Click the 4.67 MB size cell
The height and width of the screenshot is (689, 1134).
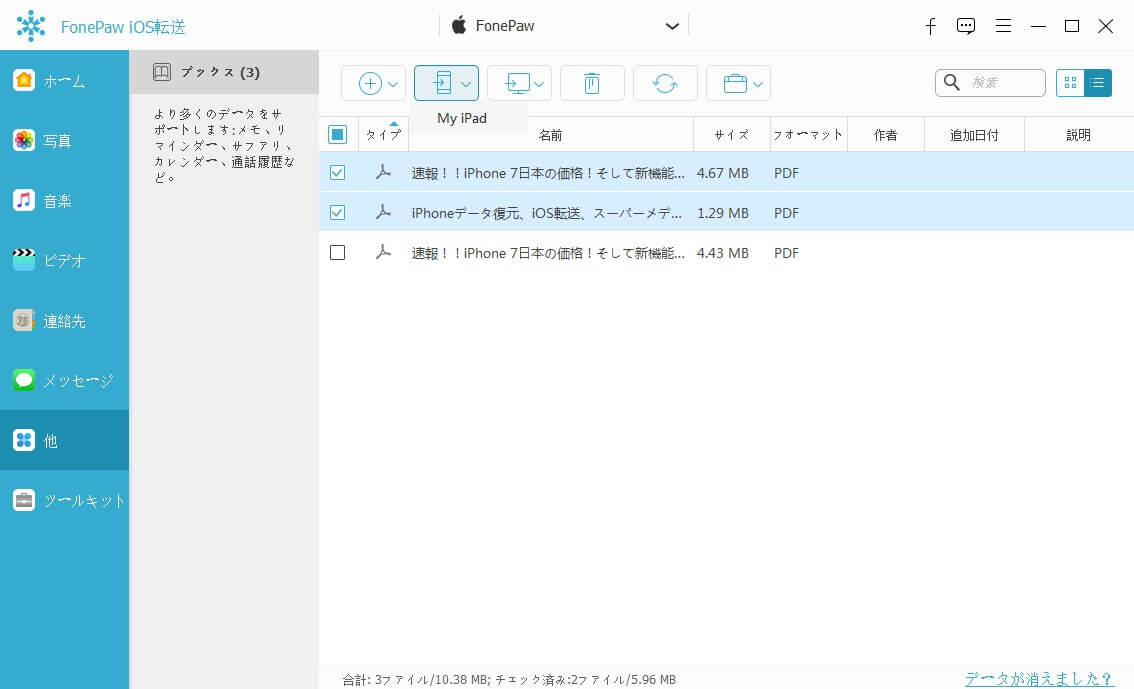pyautogui.click(x=722, y=173)
